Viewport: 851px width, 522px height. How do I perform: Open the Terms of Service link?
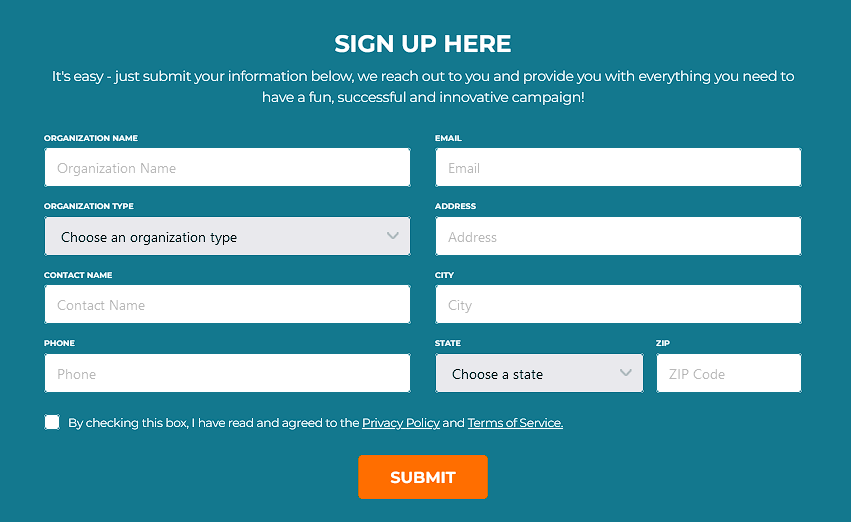pyautogui.click(x=515, y=423)
